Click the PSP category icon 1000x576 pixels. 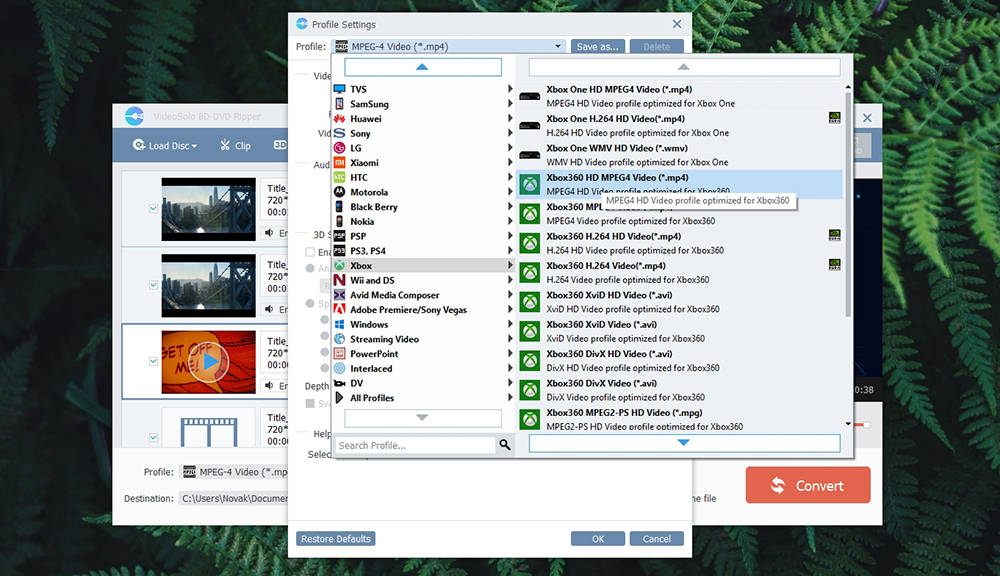(339, 236)
